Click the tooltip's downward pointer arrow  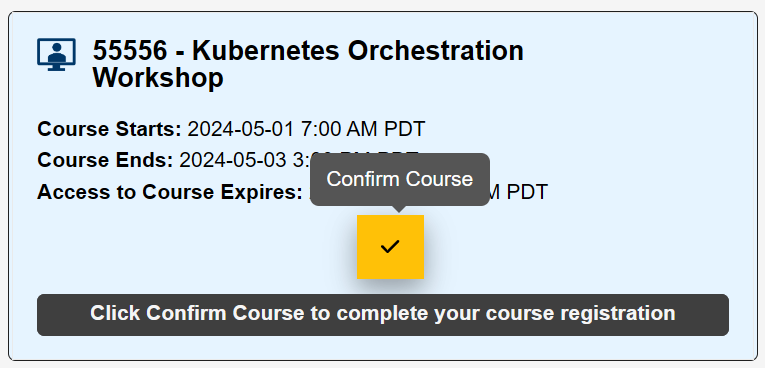tap(400, 209)
